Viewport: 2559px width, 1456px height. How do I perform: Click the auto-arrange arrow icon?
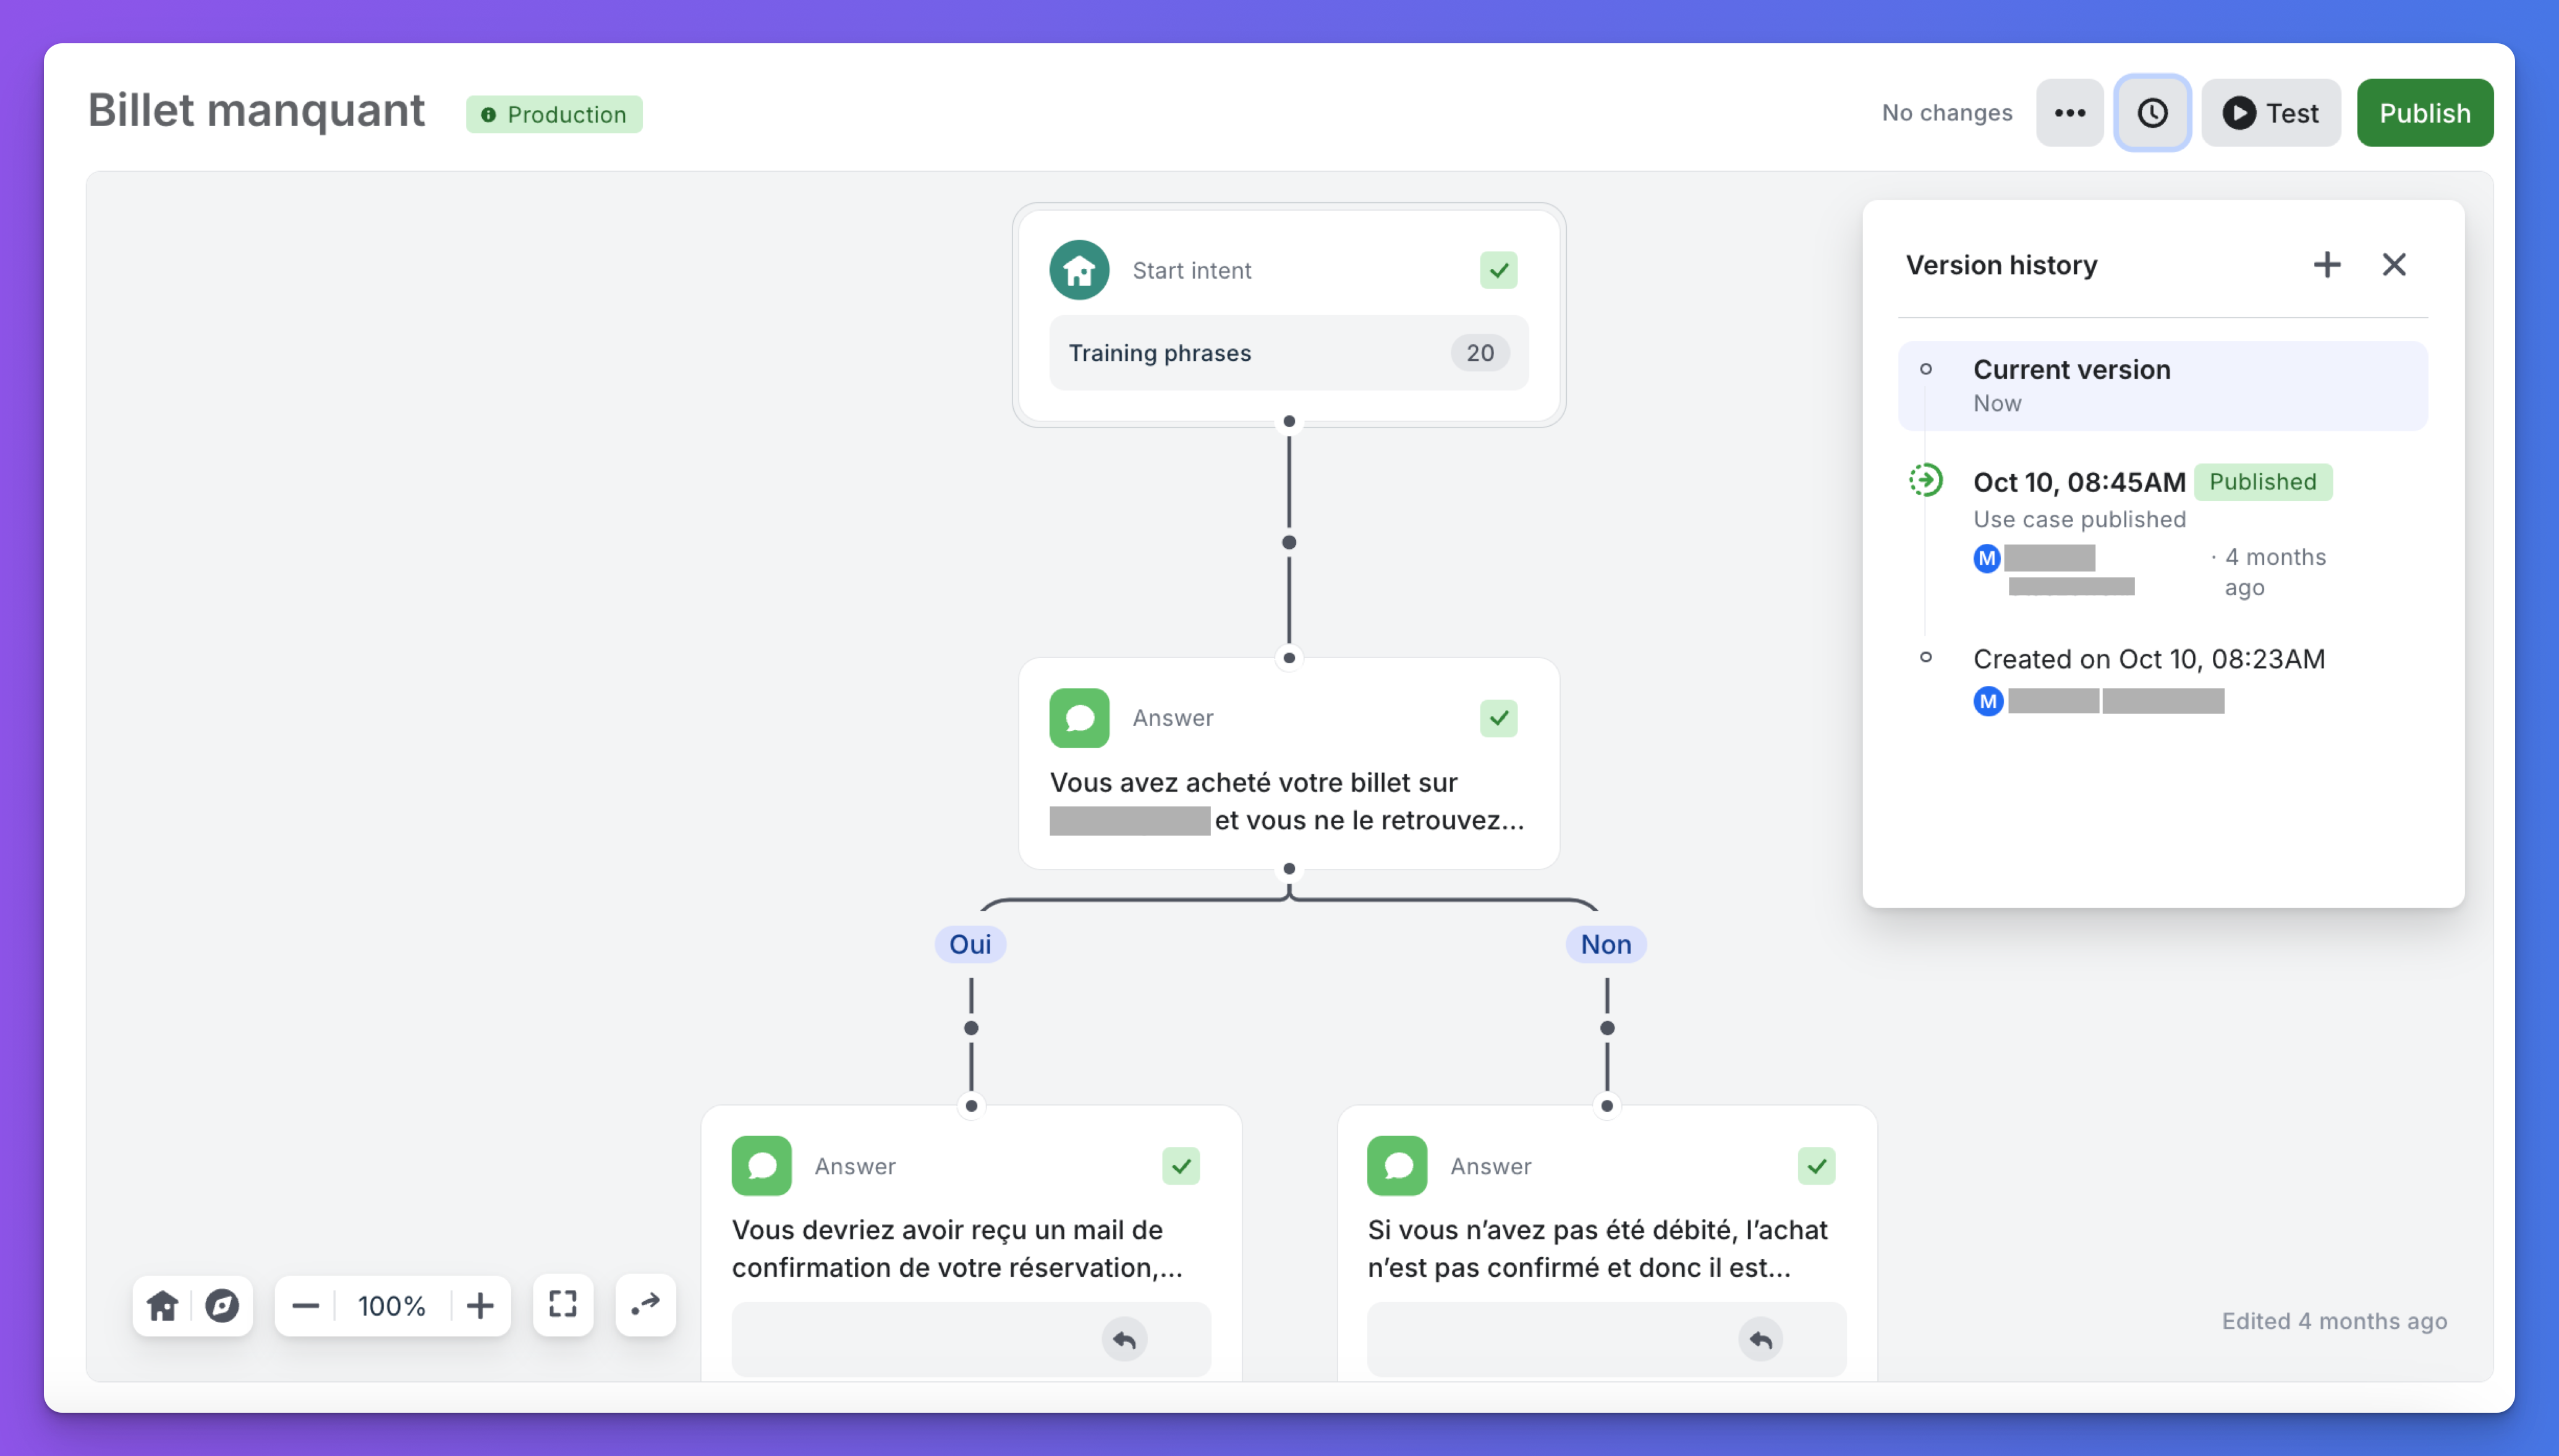(x=645, y=1304)
